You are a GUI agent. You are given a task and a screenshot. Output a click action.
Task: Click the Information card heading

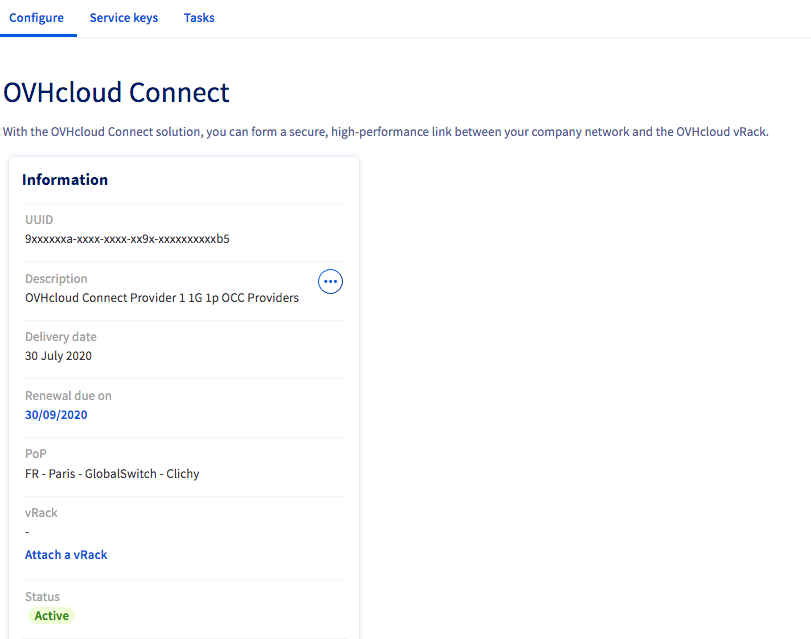click(65, 180)
